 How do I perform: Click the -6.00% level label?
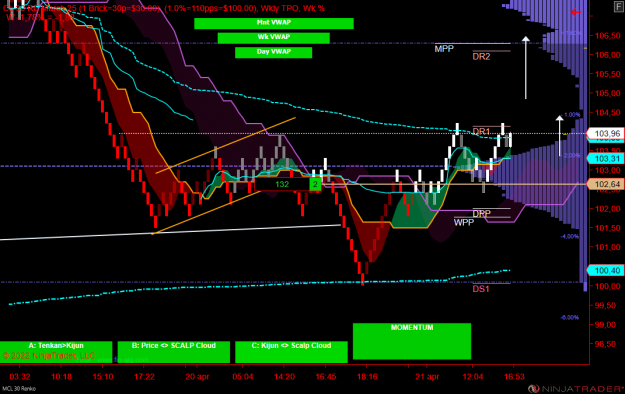click(x=570, y=317)
